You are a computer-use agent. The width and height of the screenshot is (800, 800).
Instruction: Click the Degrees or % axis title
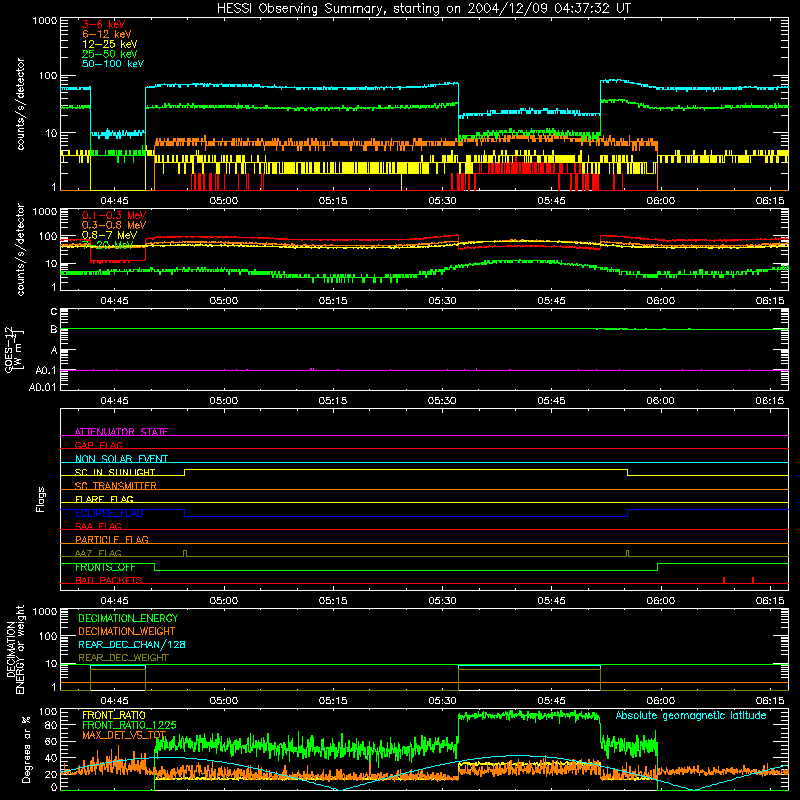tap(26, 749)
